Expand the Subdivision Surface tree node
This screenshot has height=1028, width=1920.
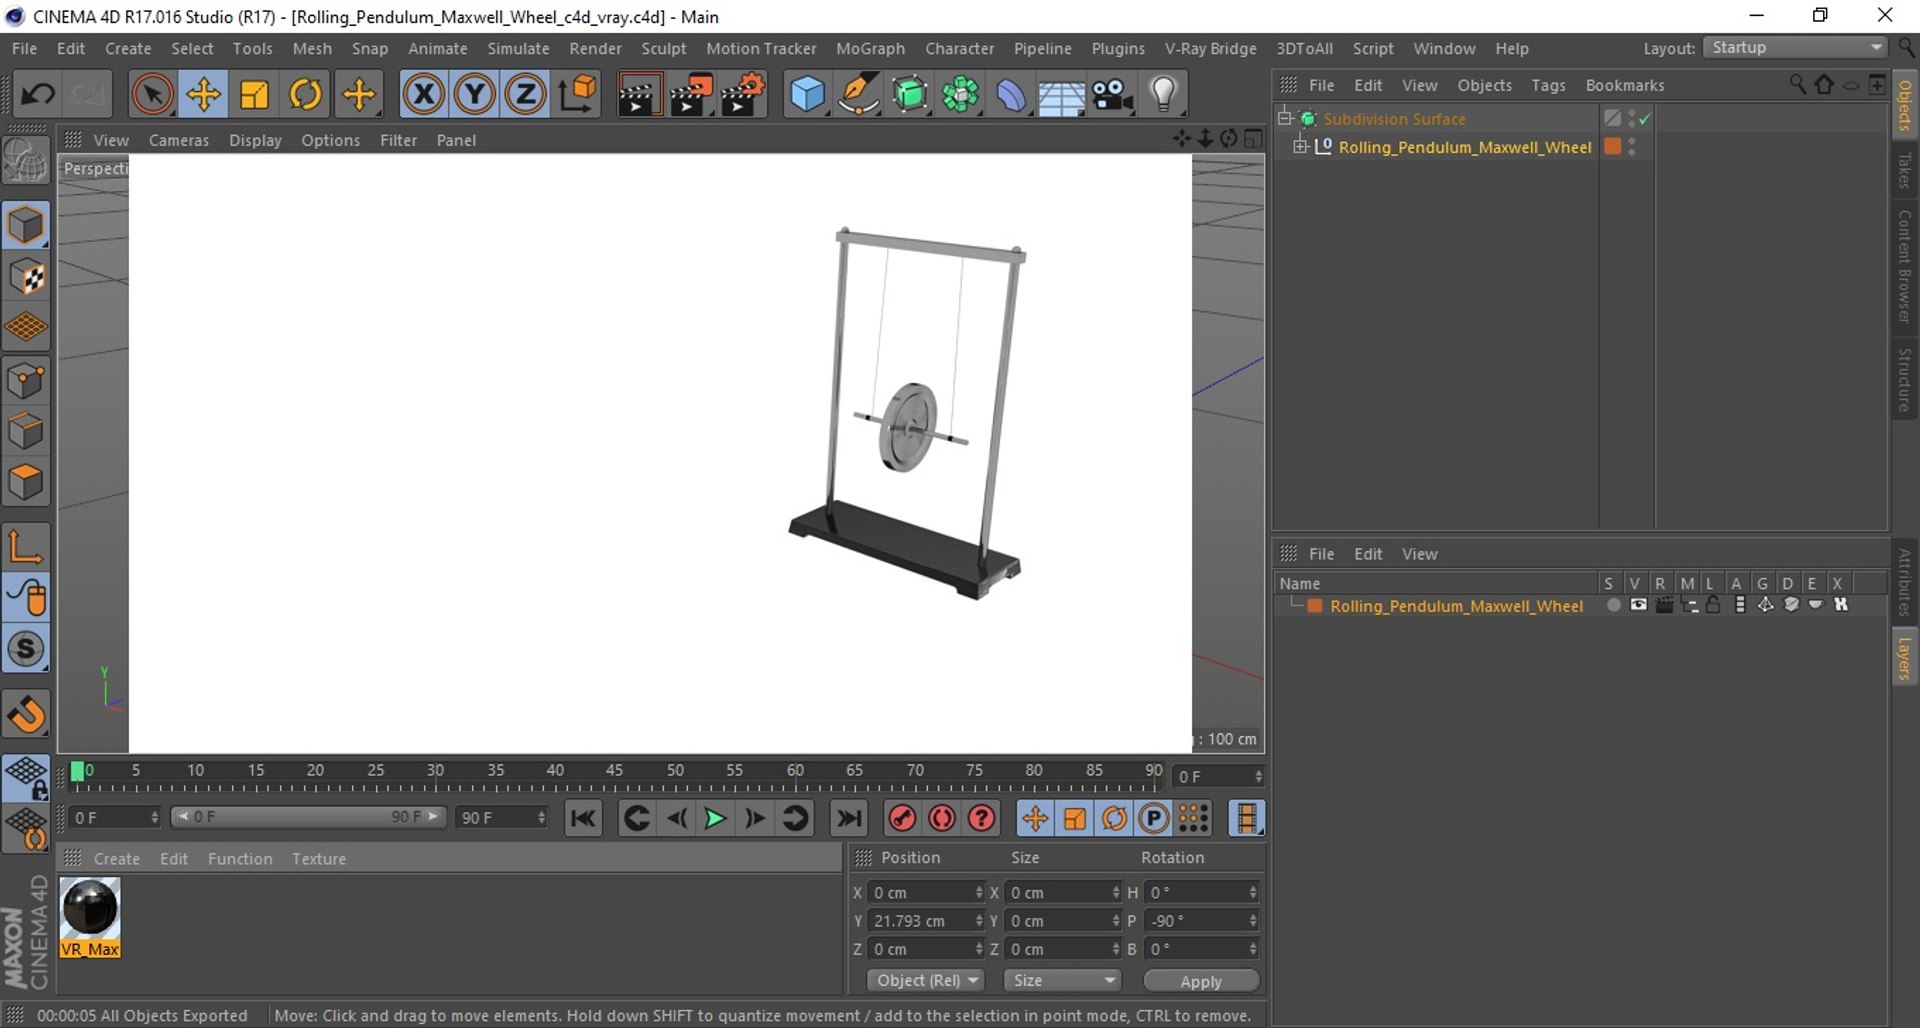coord(1286,118)
